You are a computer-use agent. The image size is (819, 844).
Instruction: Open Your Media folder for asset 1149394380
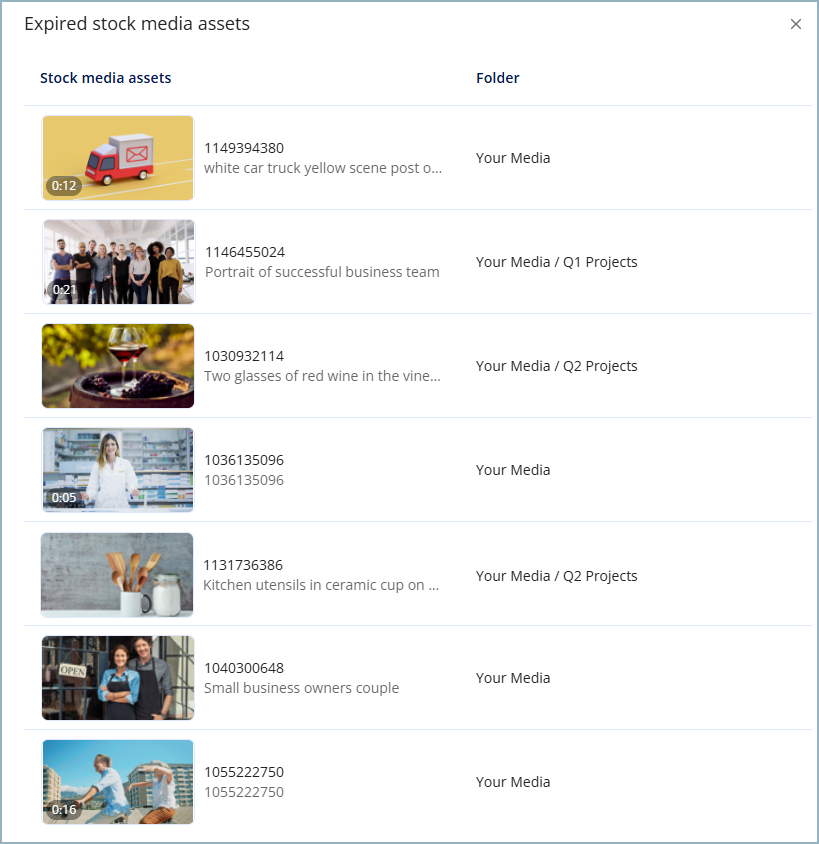pyautogui.click(x=512, y=157)
